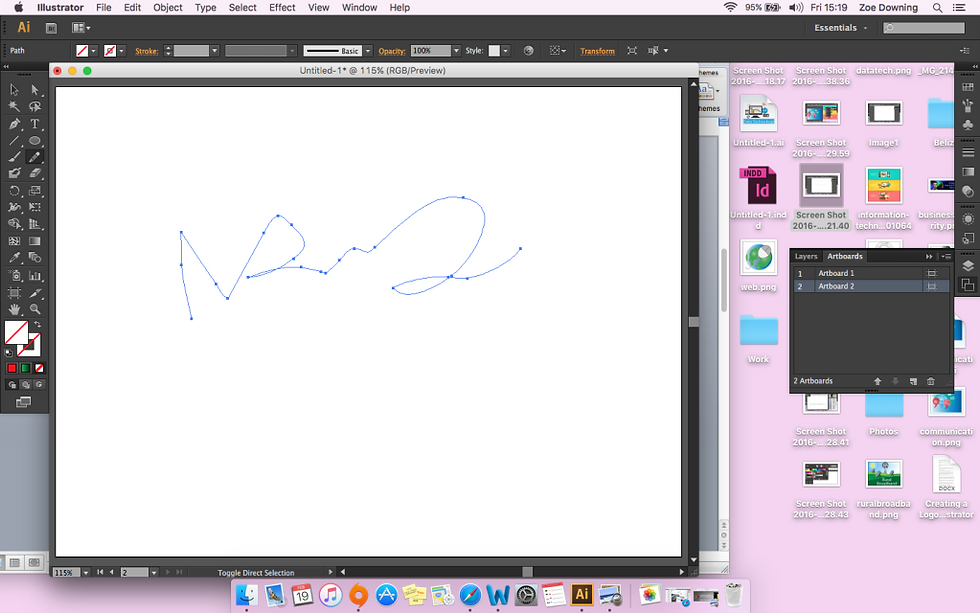The image size is (980, 613).
Task: Click the Transform link
Action: point(597,51)
